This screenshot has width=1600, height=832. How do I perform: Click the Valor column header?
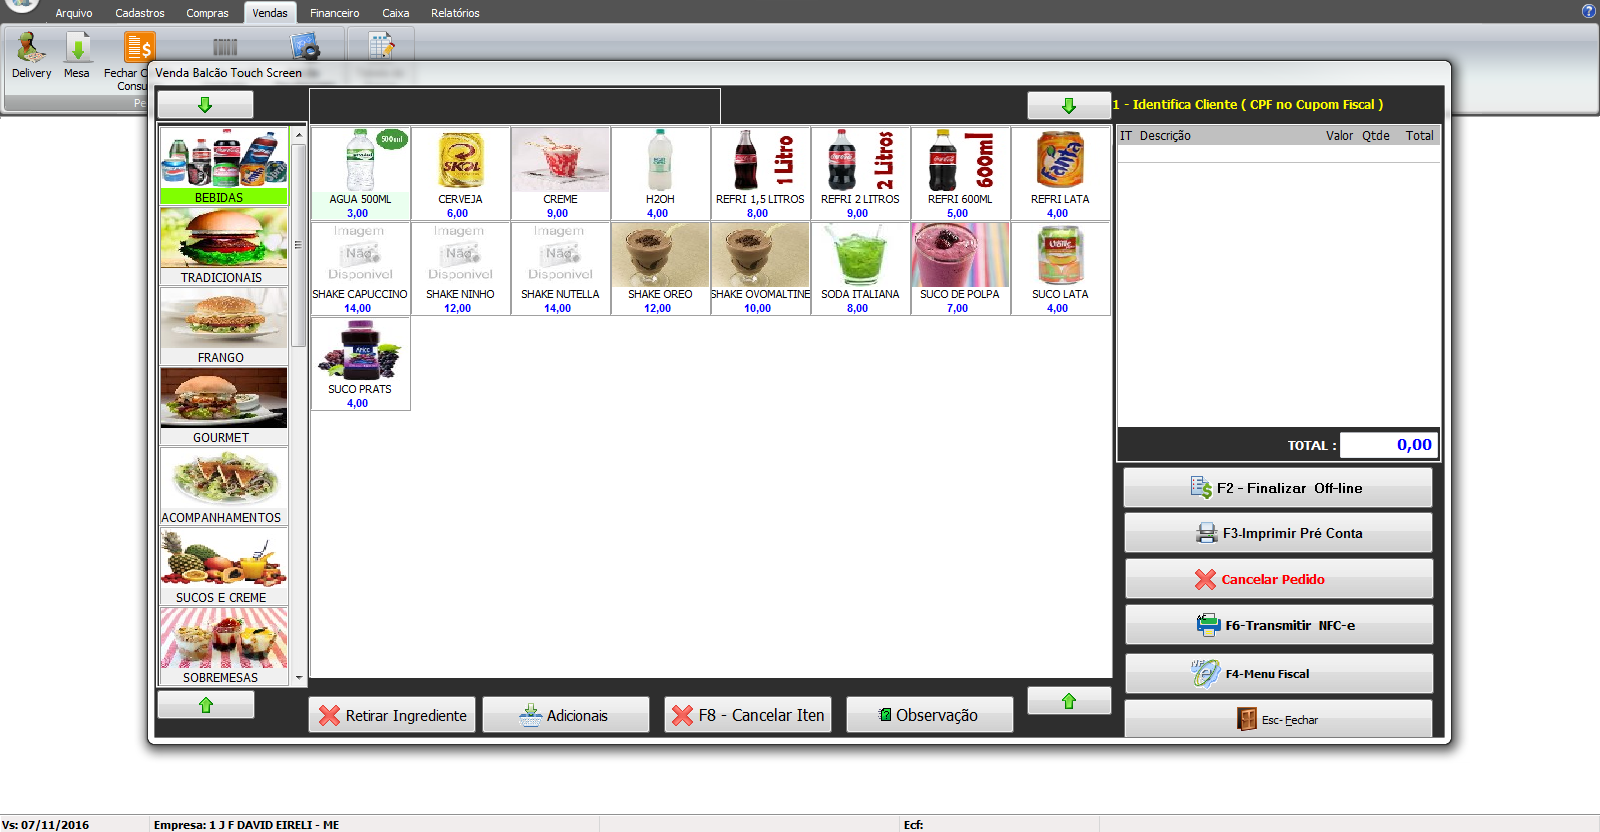(x=1339, y=135)
